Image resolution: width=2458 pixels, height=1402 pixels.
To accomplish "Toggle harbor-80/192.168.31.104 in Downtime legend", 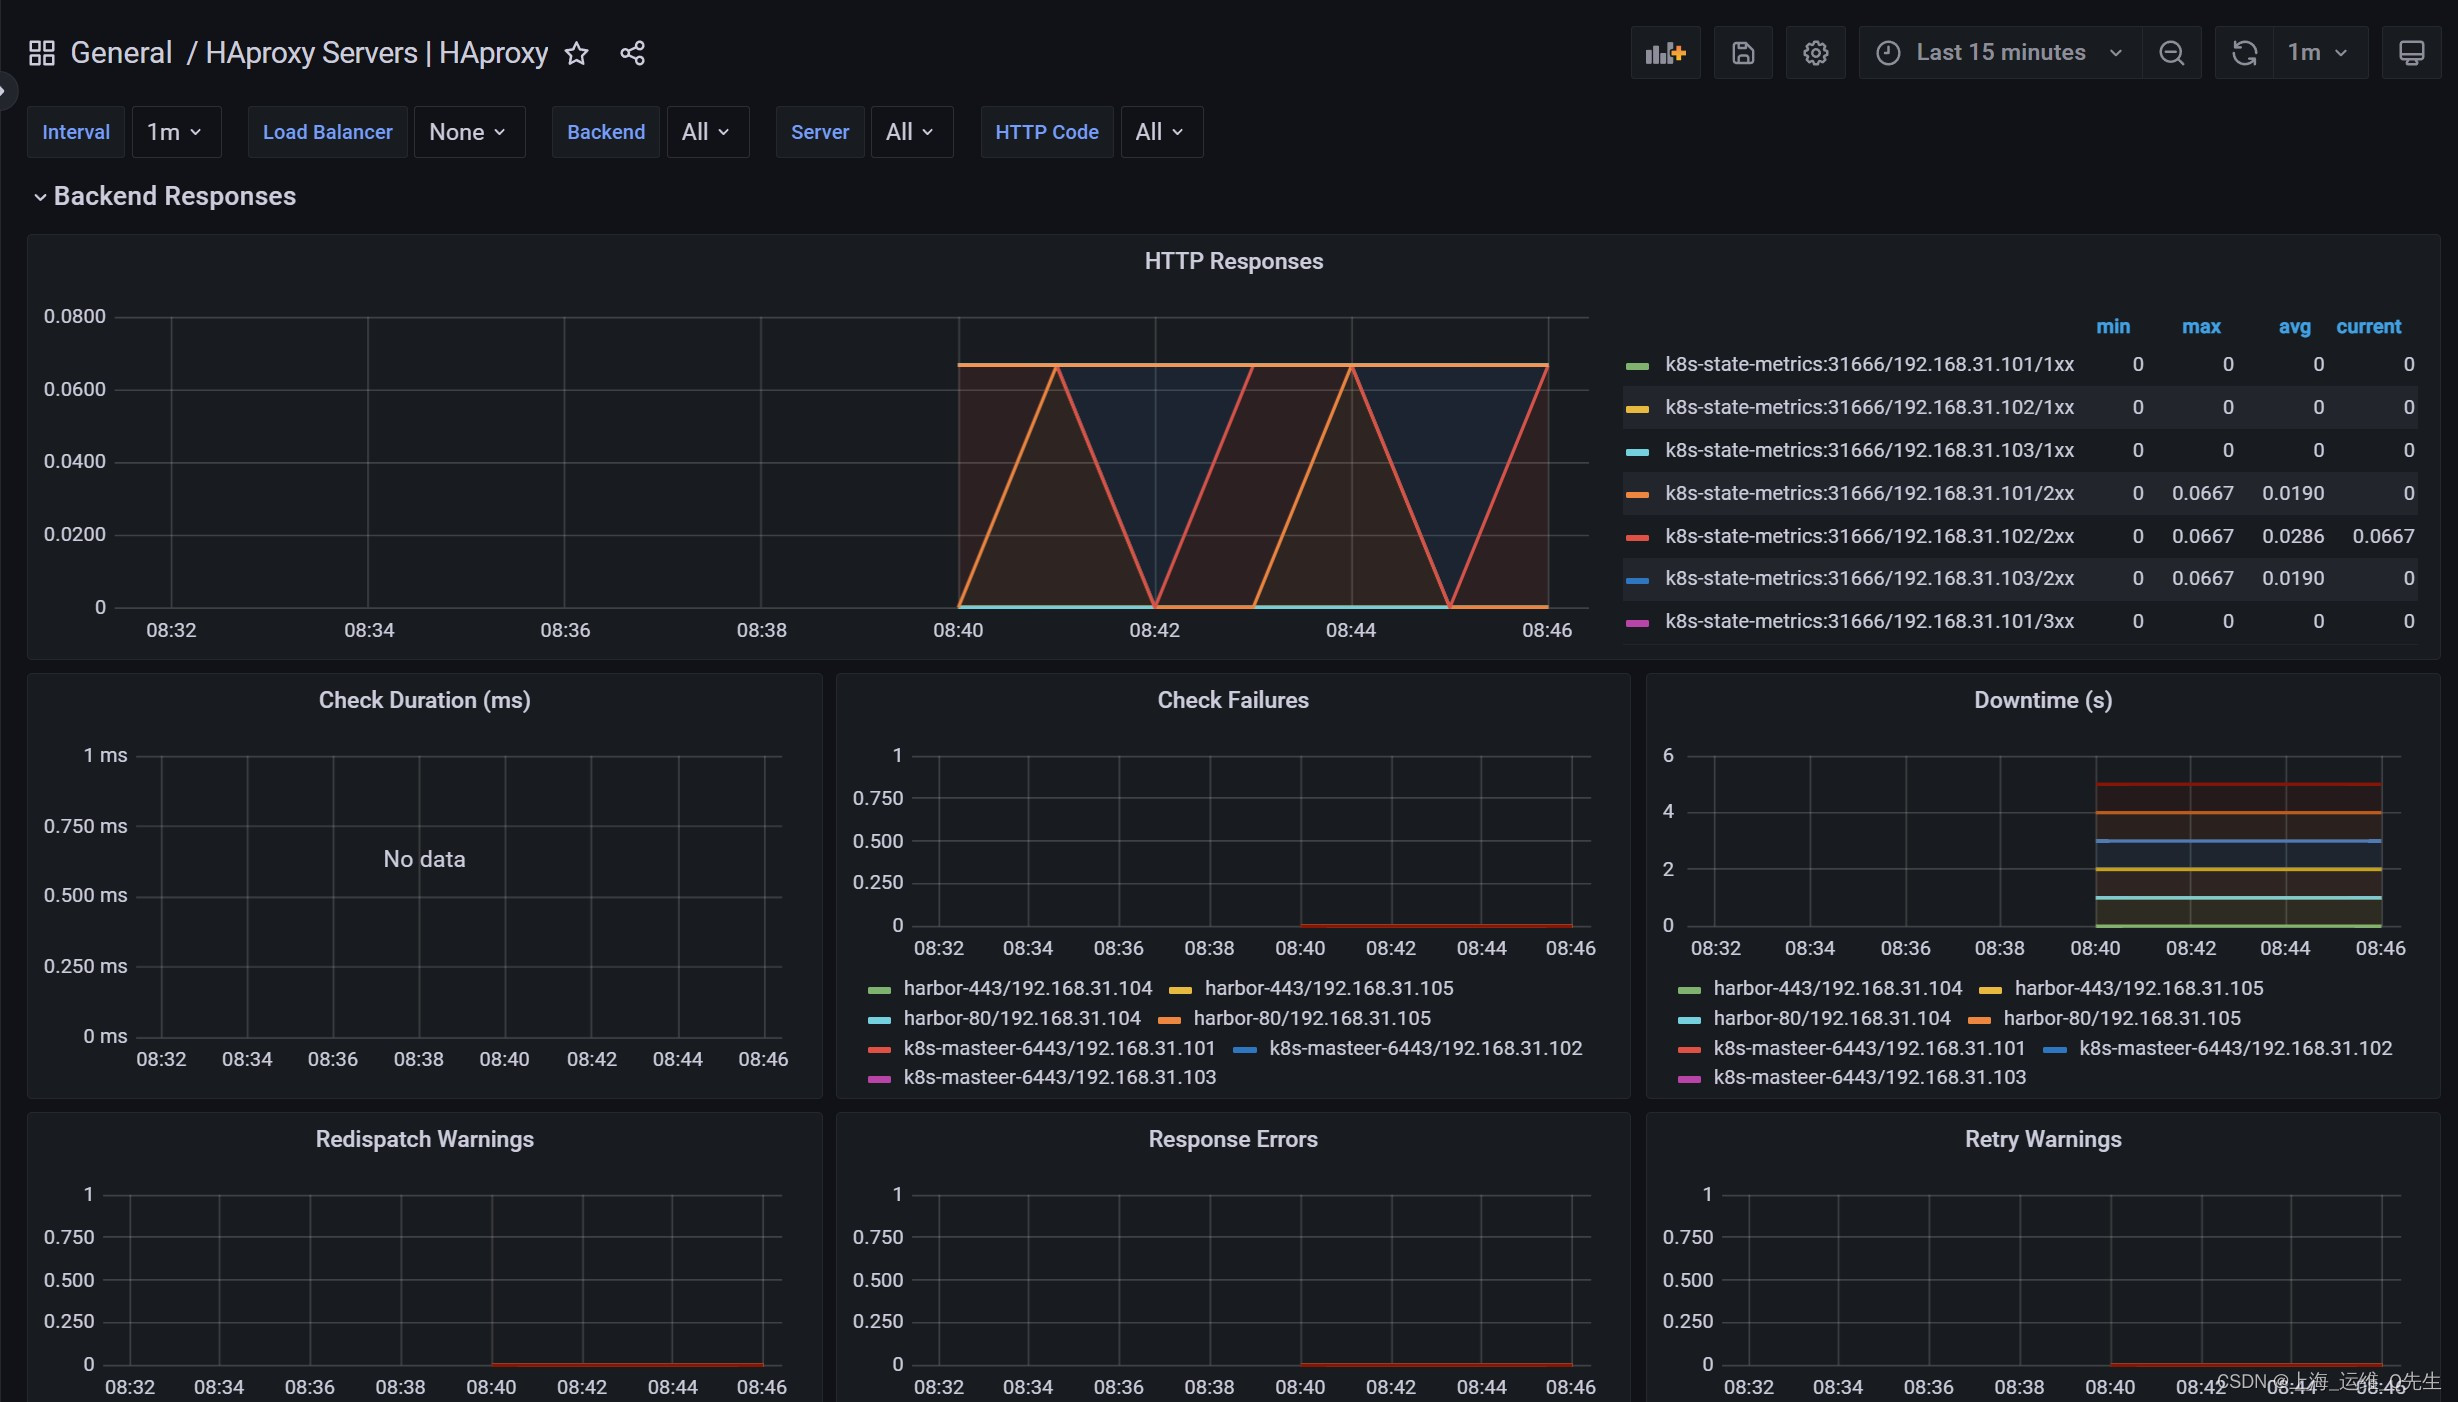I will tap(1832, 1018).
